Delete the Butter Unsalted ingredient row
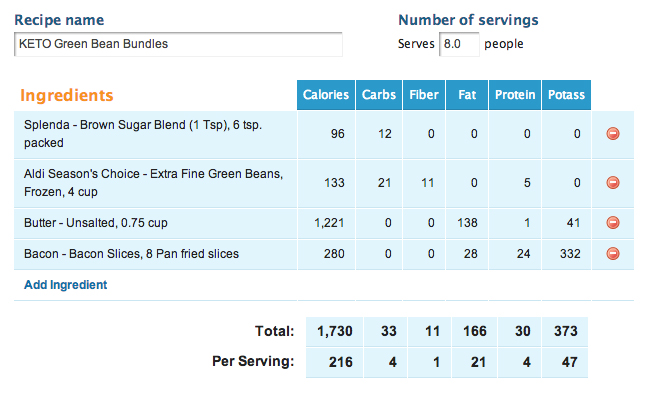 (613, 222)
